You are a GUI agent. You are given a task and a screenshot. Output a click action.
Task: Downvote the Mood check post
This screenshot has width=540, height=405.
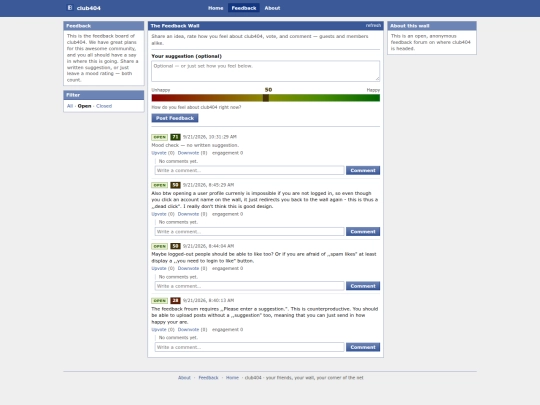pos(188,153)
